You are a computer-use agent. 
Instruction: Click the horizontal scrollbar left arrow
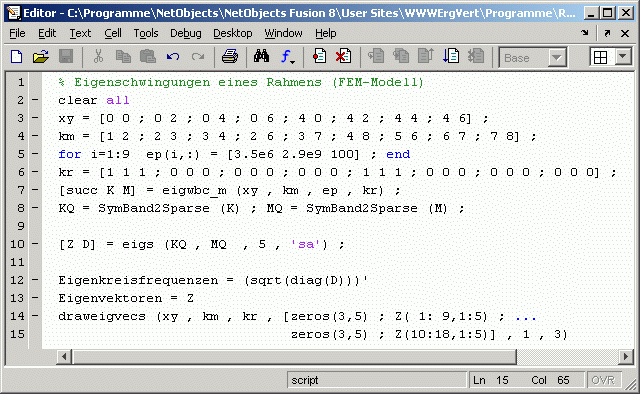click(64, 356)
